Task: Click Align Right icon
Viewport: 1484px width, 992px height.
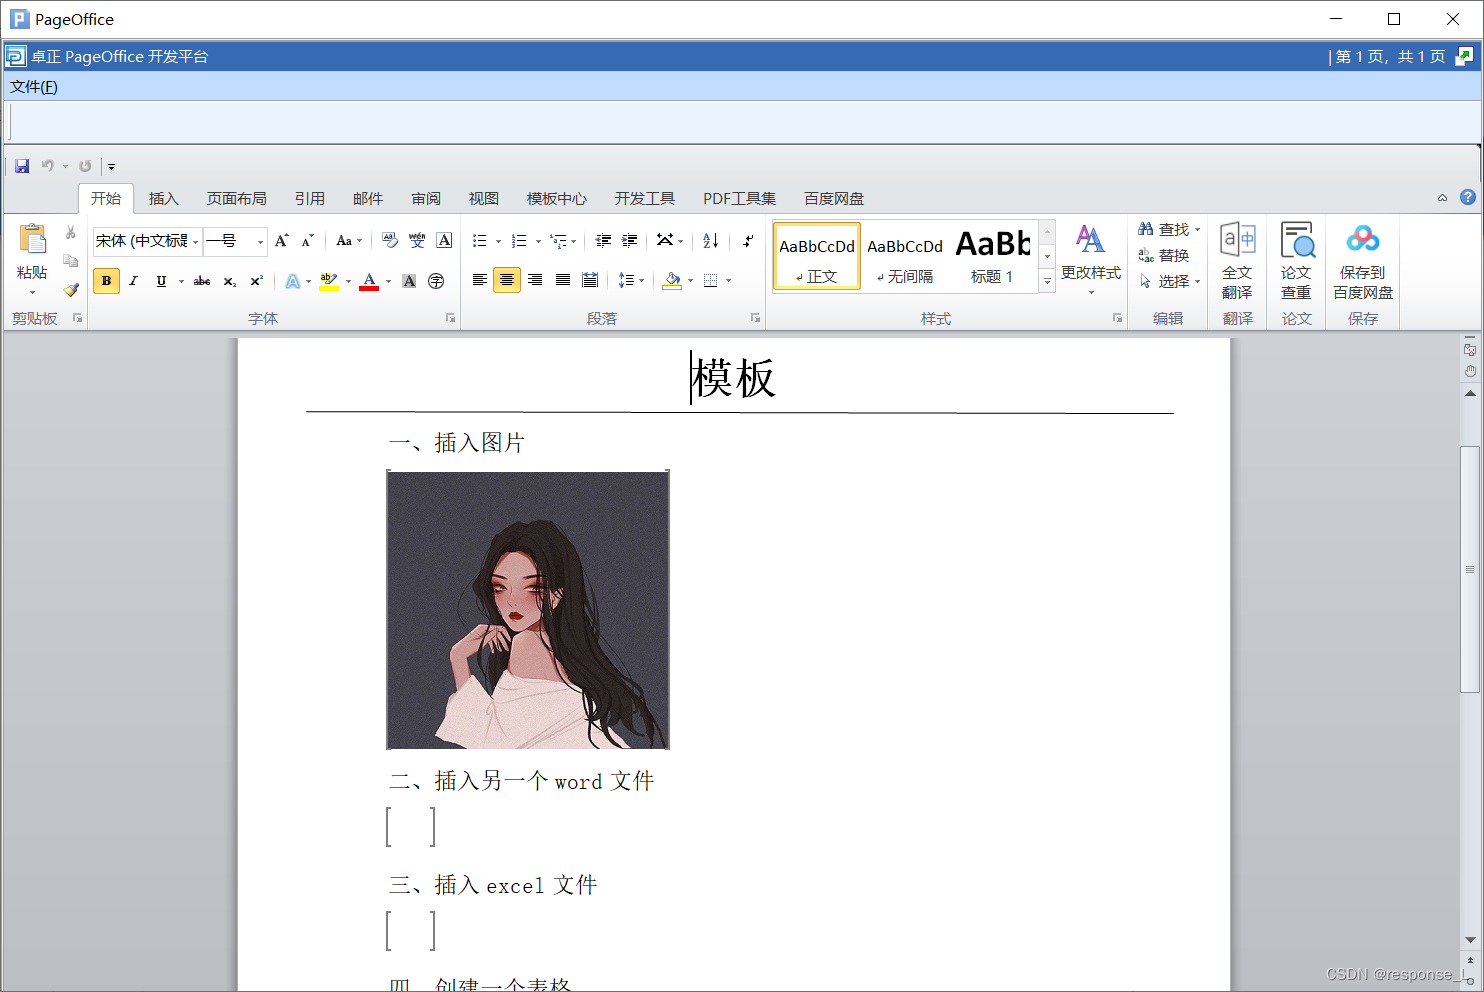Action: pyautogui.click(x=535, y=280)
